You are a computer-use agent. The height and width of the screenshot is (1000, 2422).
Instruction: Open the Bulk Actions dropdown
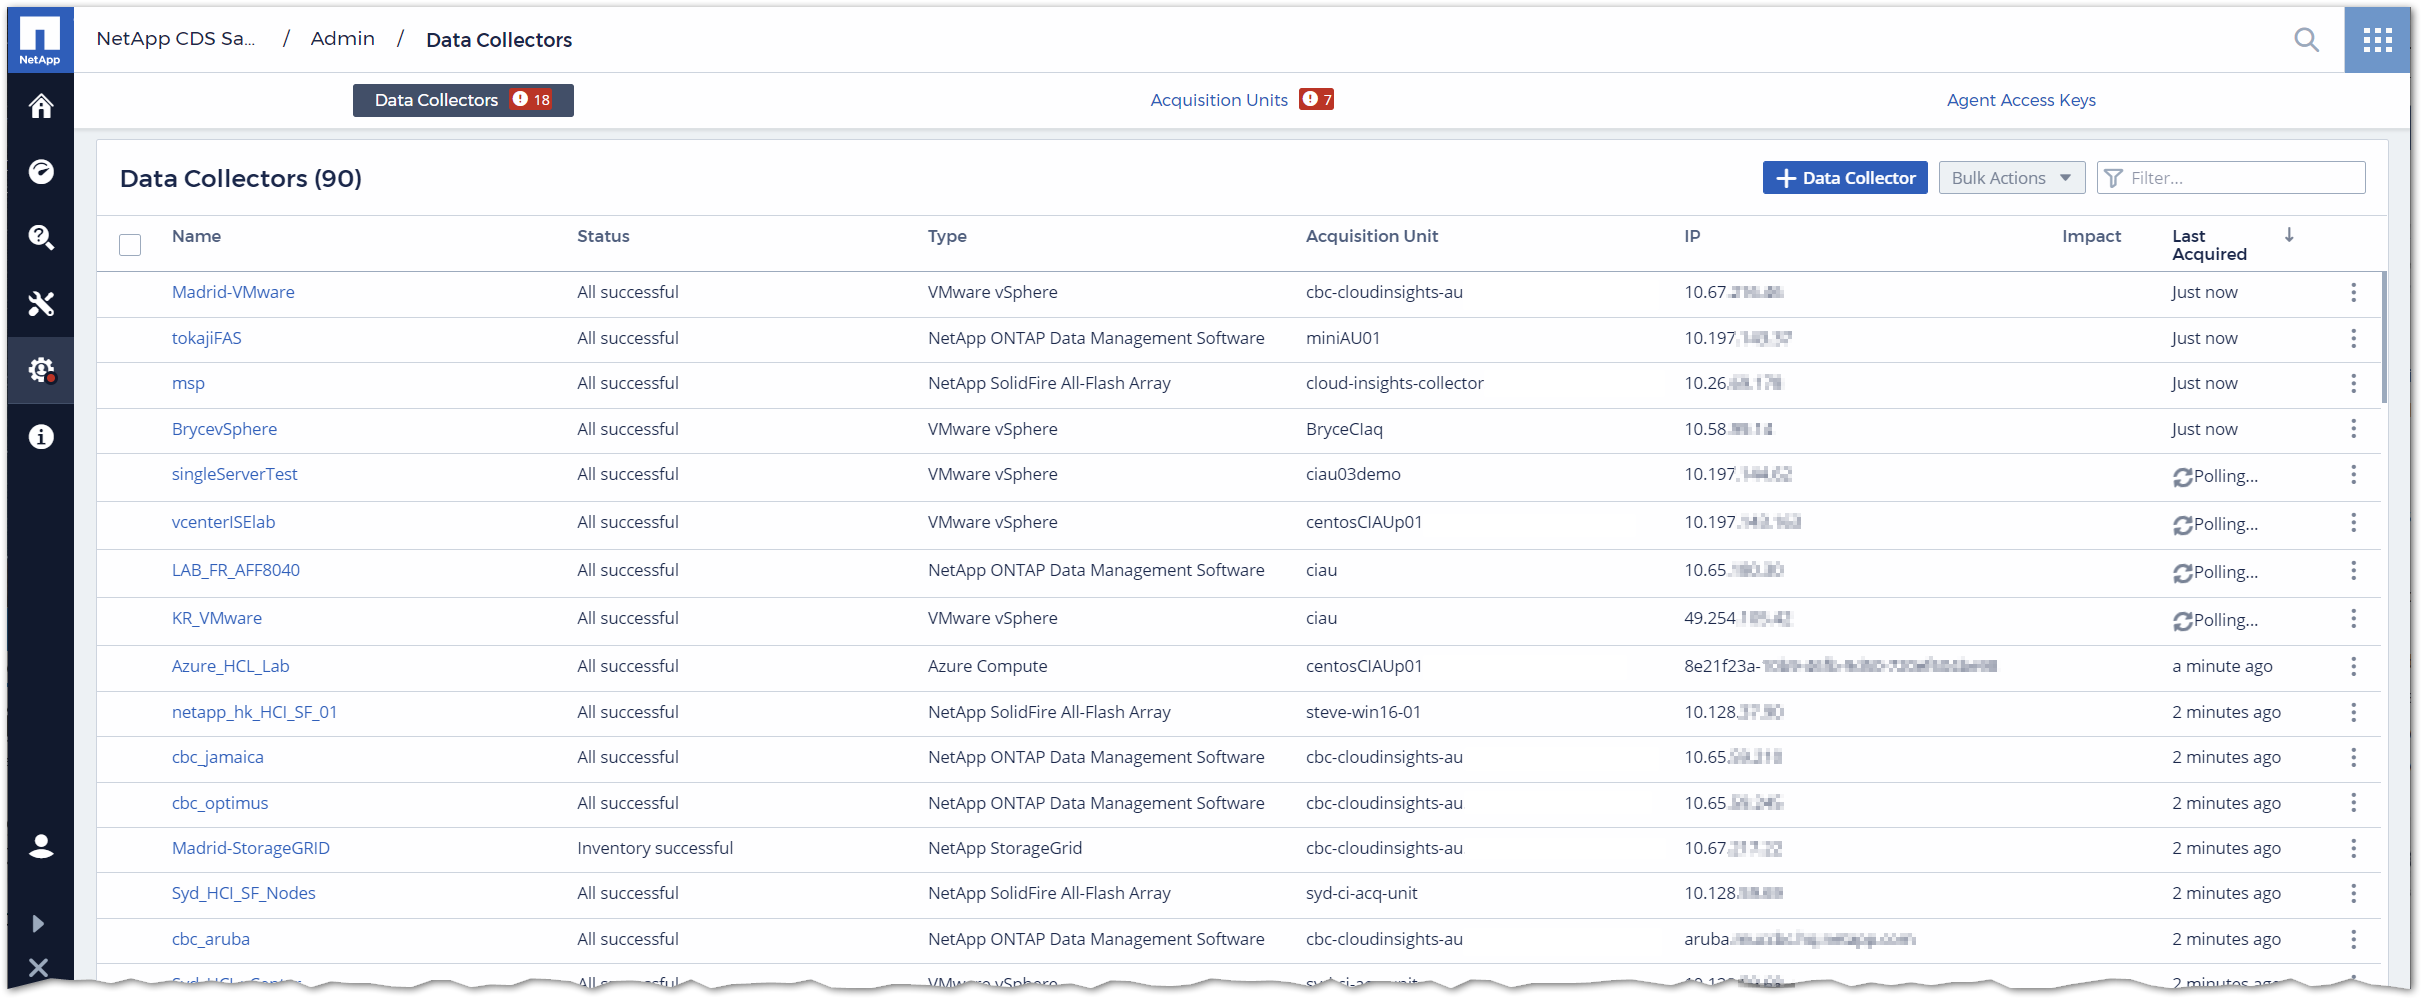[2010, 177]
